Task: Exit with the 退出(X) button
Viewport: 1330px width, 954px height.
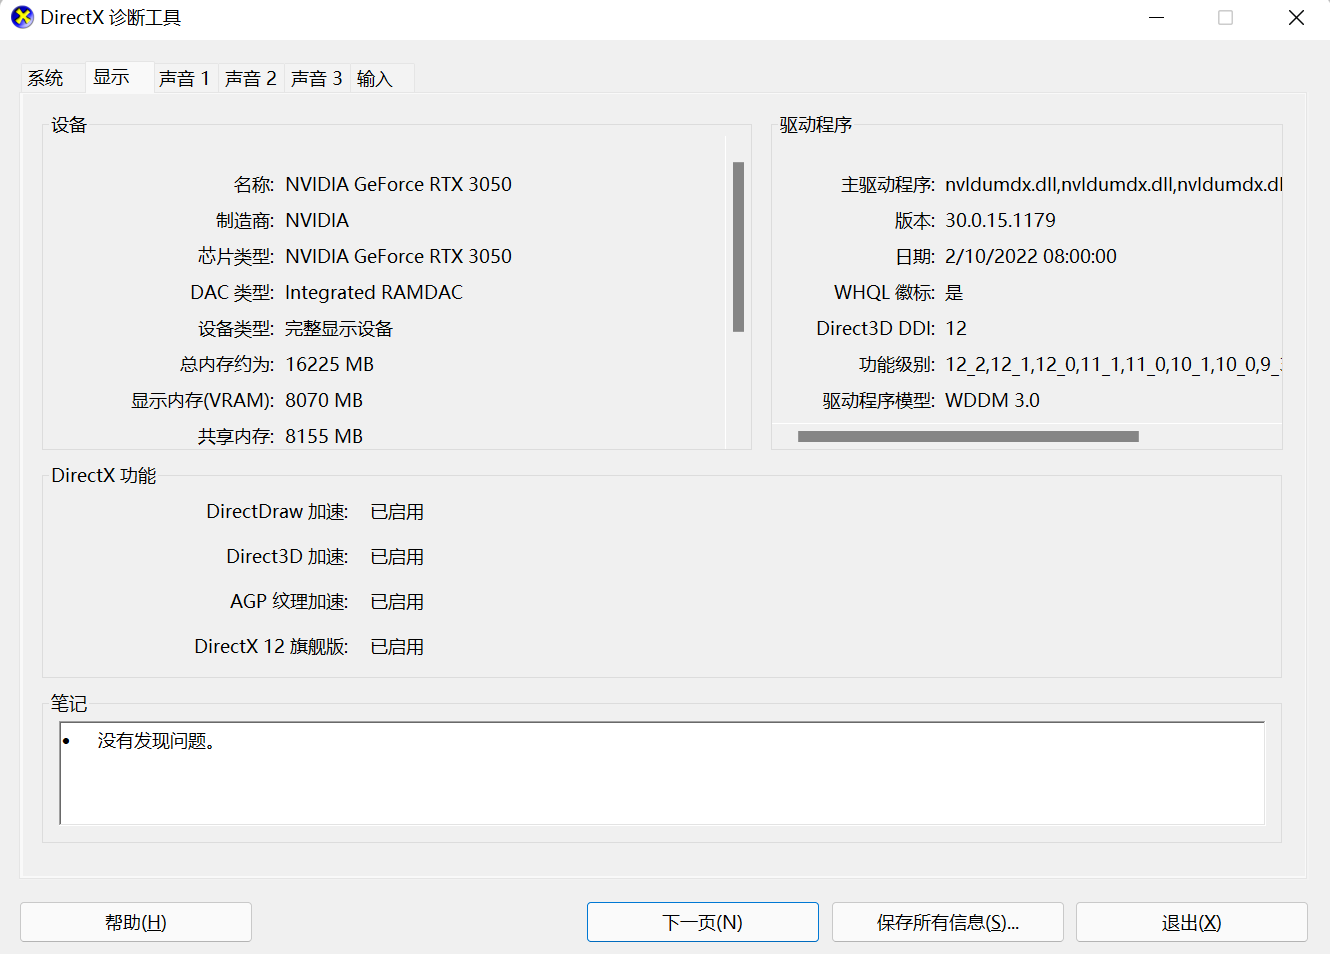Action: click(1192, 922)
